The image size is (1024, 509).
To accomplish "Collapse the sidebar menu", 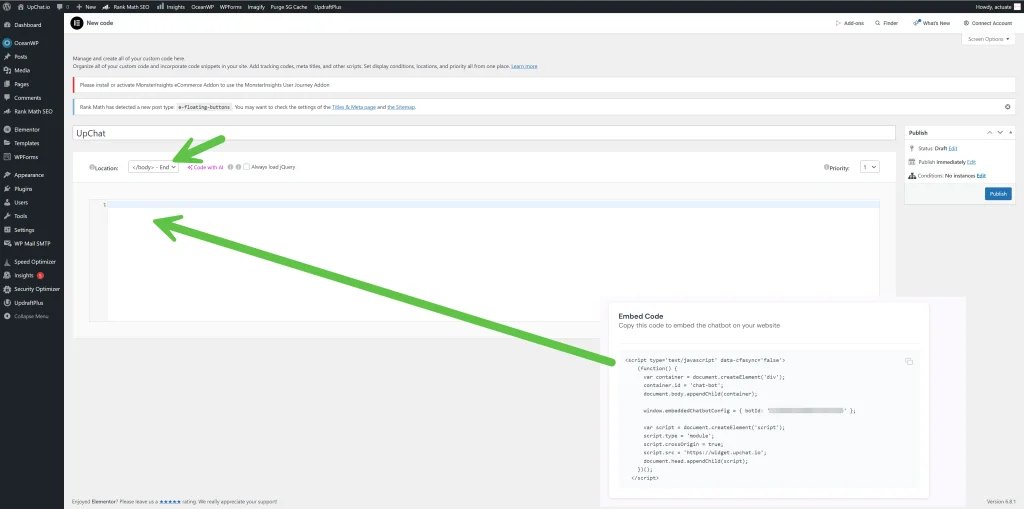I will pyautogui.click(x=32, y=317).
